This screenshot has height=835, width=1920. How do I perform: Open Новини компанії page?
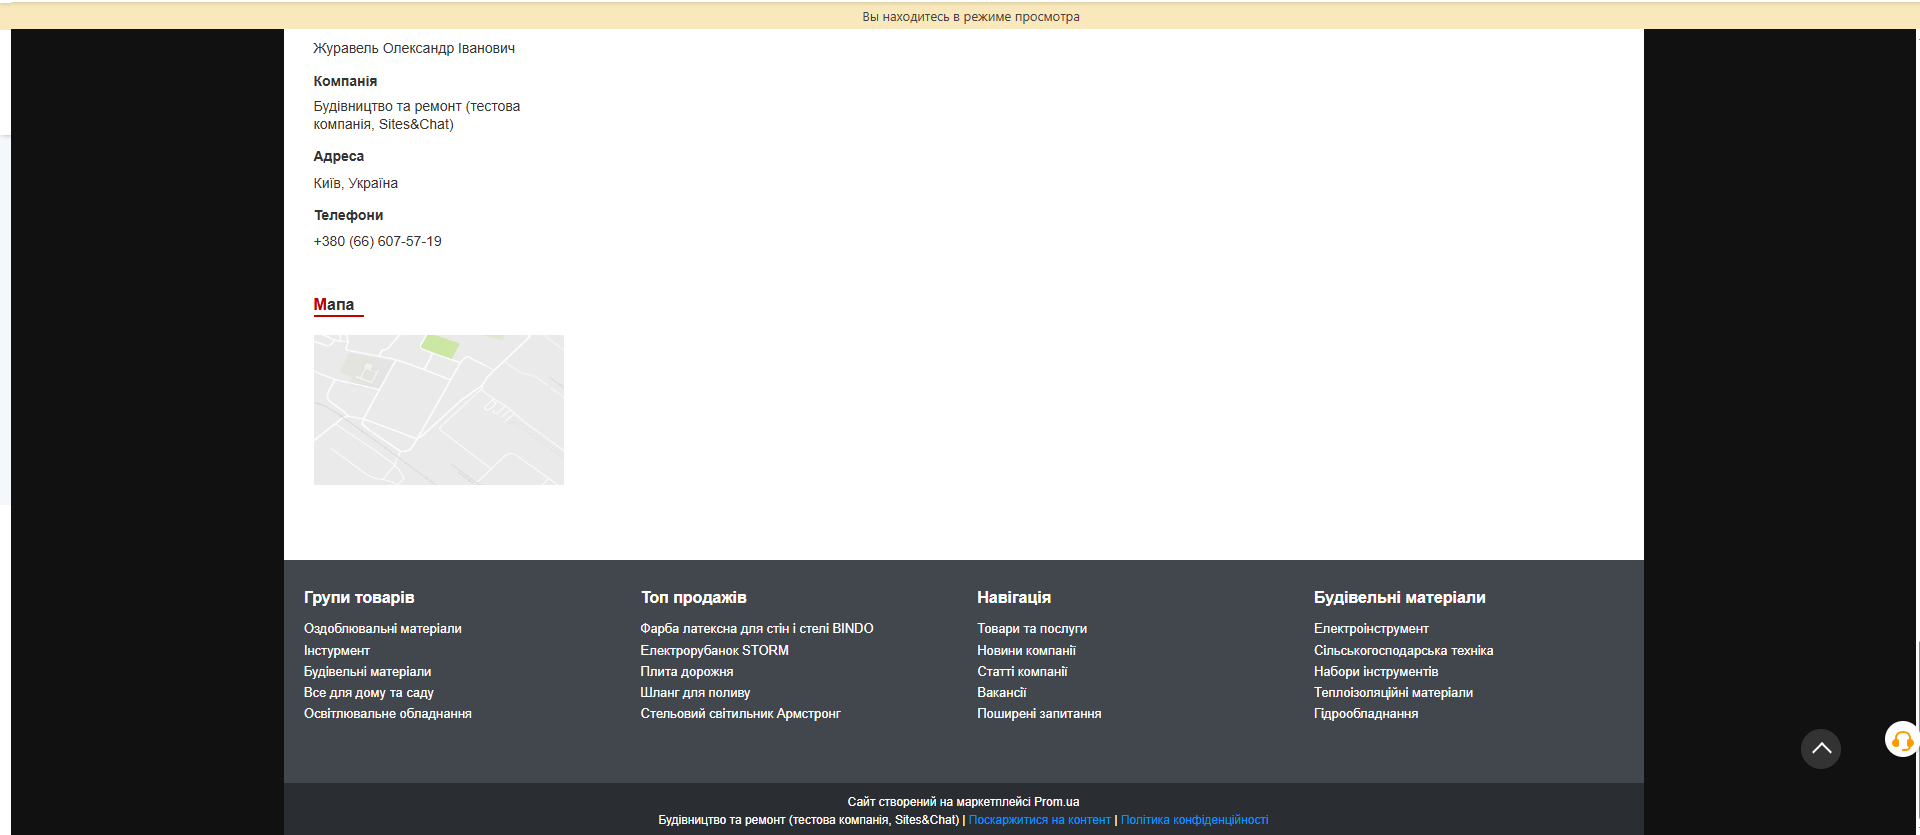(1026, 651)
